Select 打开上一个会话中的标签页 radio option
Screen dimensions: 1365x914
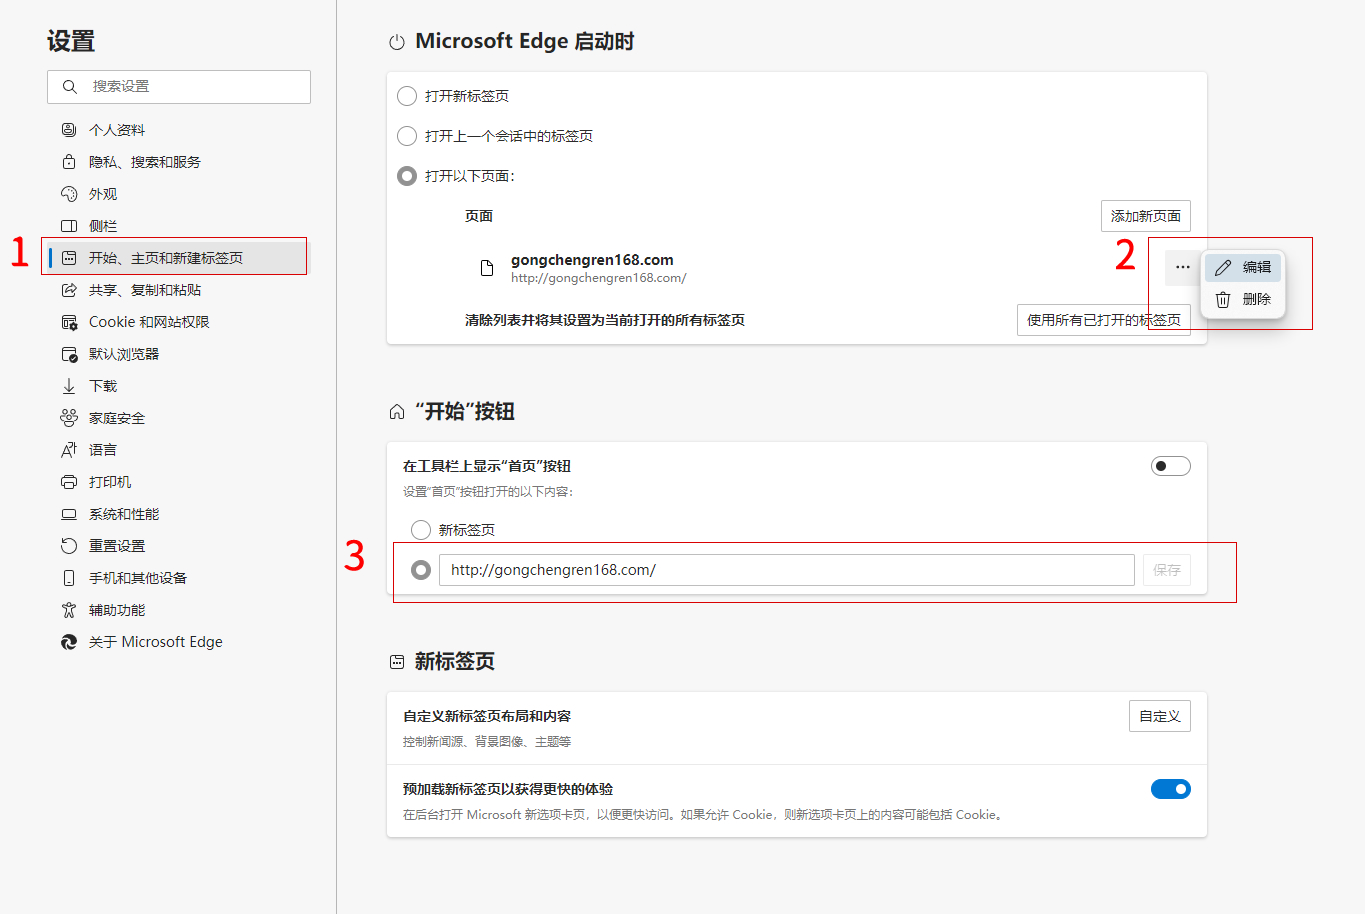pos(407,136)
